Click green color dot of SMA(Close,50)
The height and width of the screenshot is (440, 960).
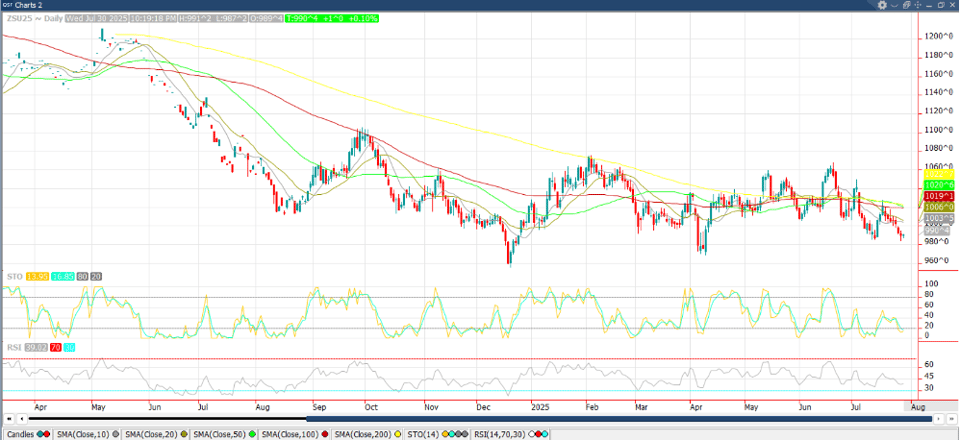252,434
